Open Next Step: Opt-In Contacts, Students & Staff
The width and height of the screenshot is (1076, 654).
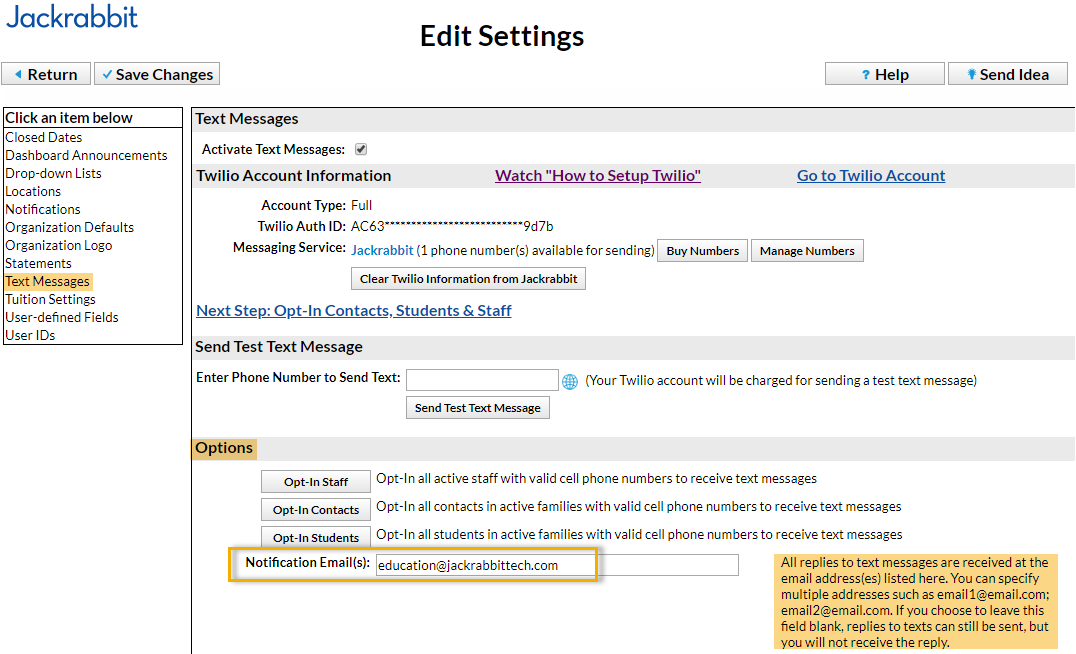point(353,311)
